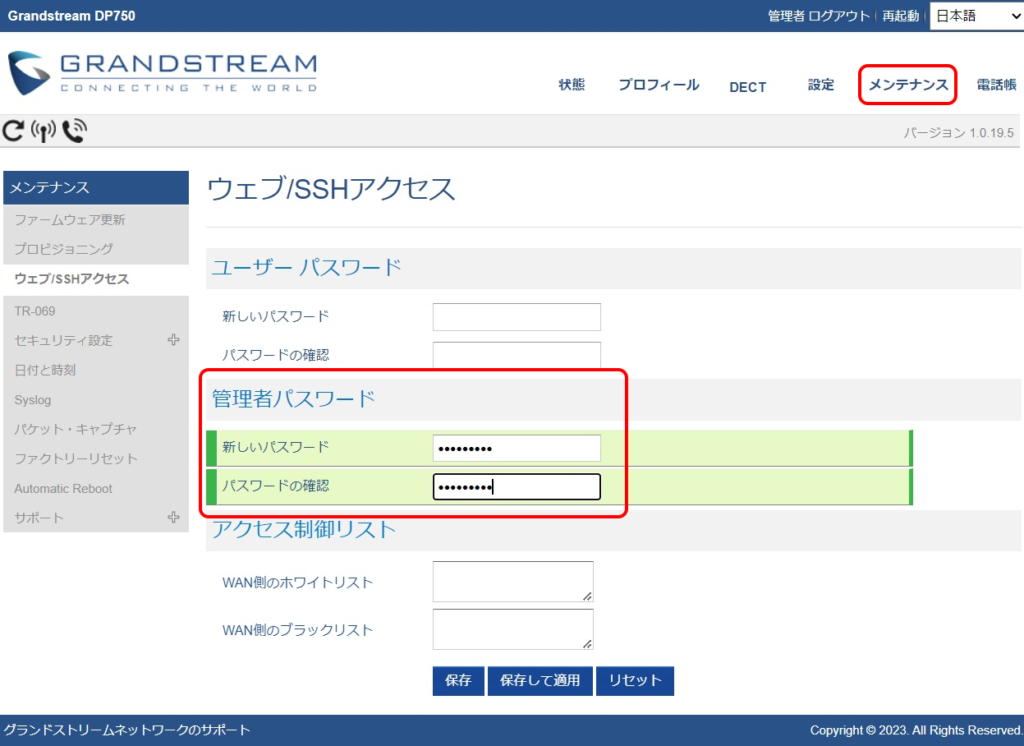This screenshot has height=746, width=1024.
Task: Click the Grandstream logo
Action: (x=162, y=72)
